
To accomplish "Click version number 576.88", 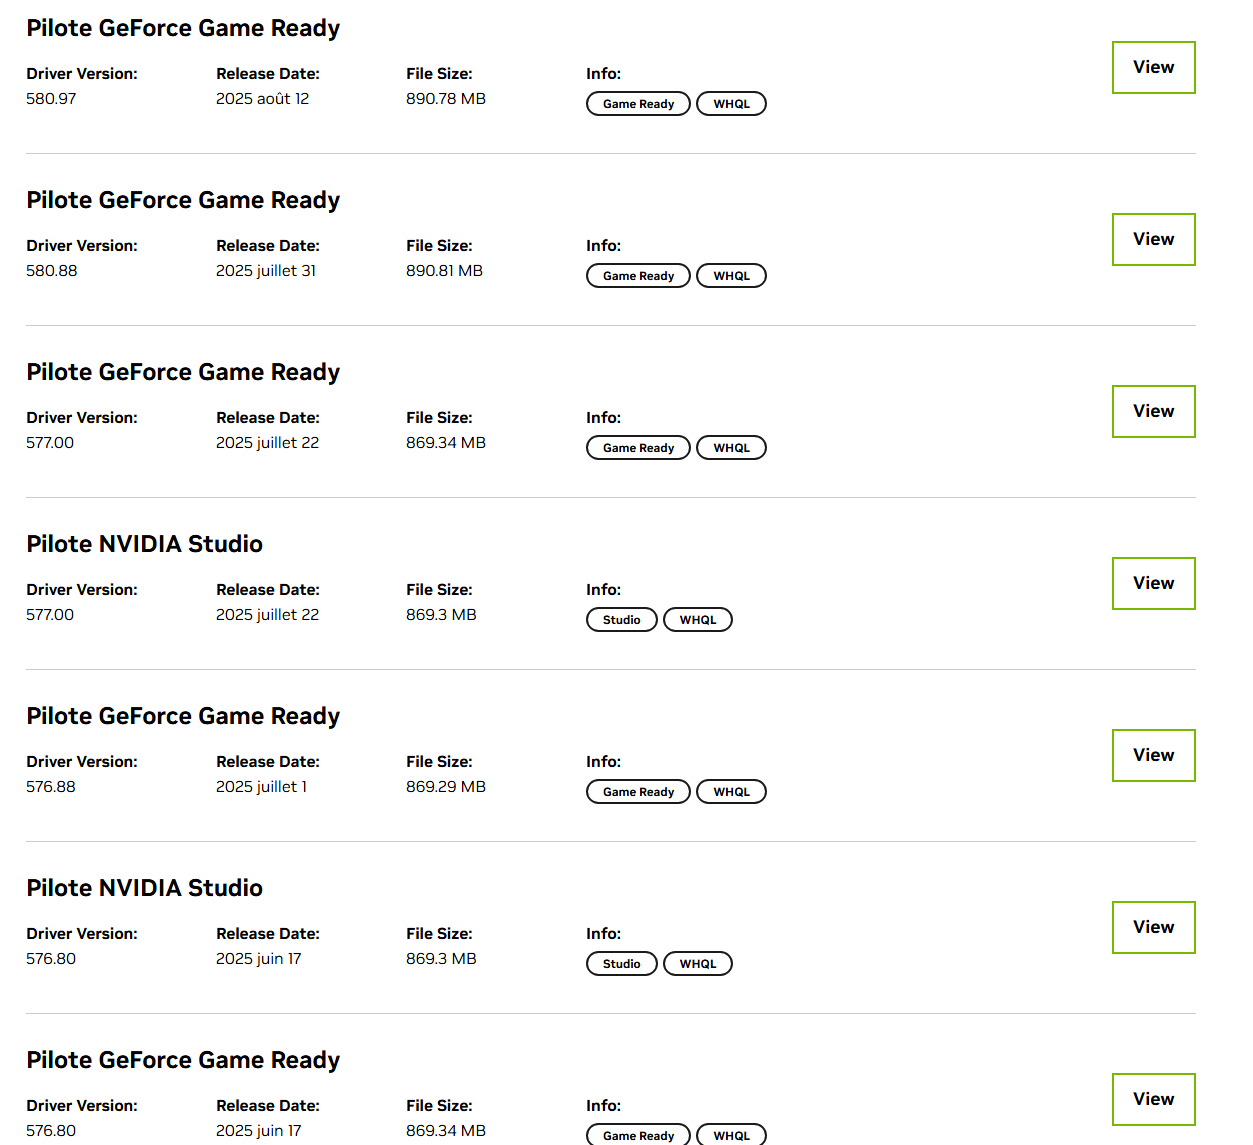I will [51, 787].
